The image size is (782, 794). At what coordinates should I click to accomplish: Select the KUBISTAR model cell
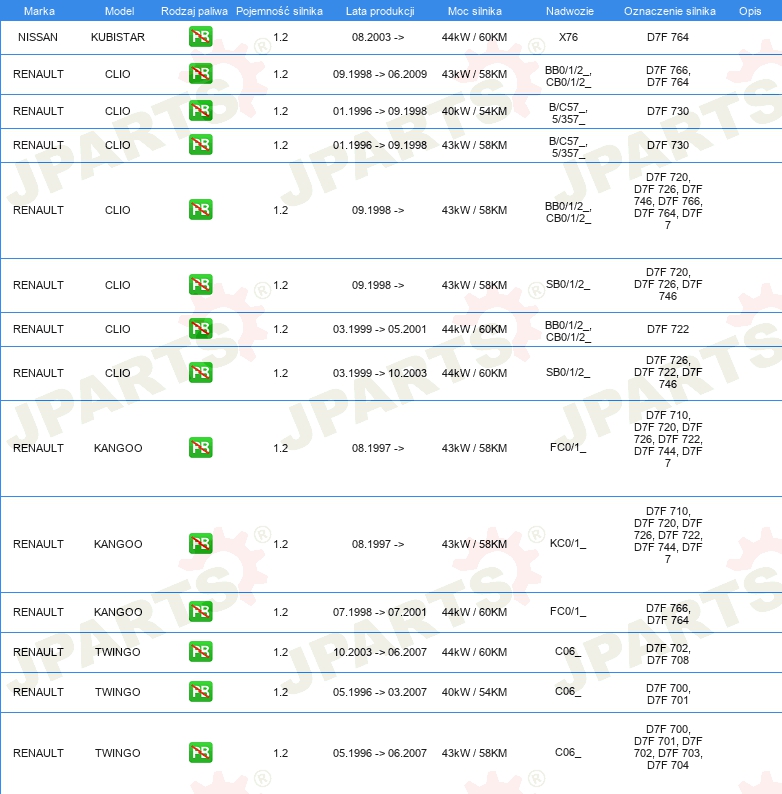click(118, 37)
